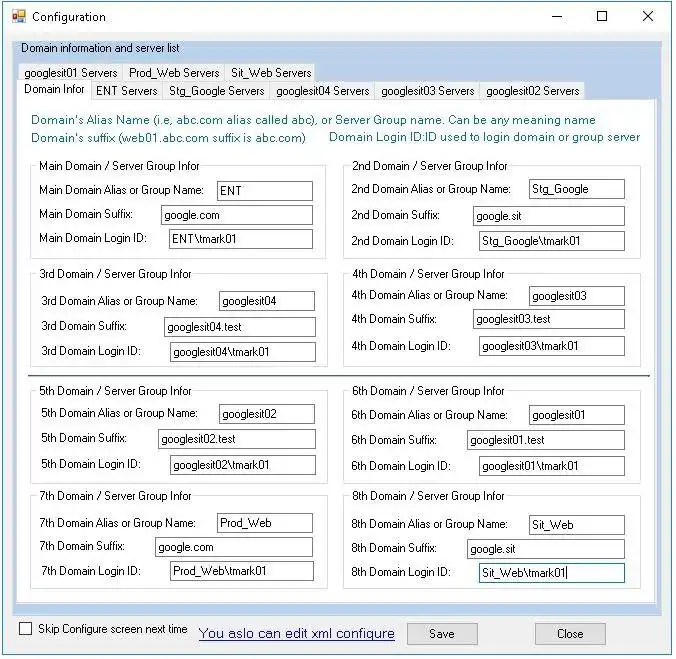Screen dimensions: 676x659
Task: Go to googlesit04 Servers tab
Action: click(x=322, y=91)
